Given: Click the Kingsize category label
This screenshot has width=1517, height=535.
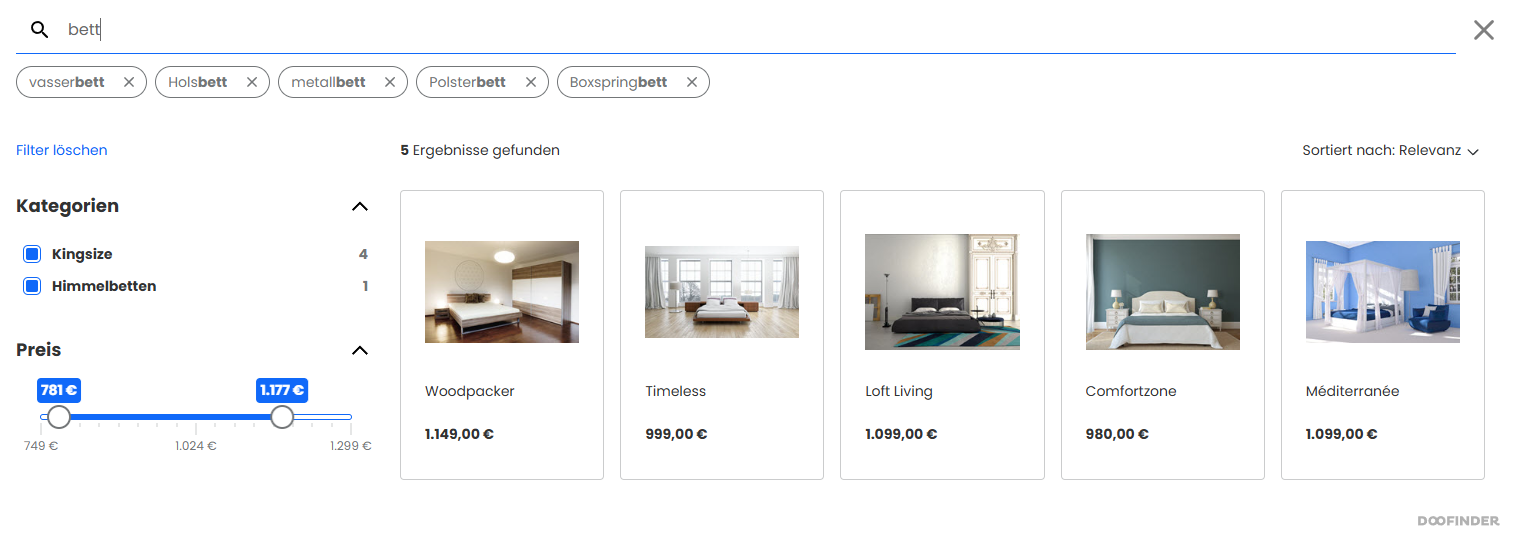Looking at the screenshot, I should (x=82, y=254).
